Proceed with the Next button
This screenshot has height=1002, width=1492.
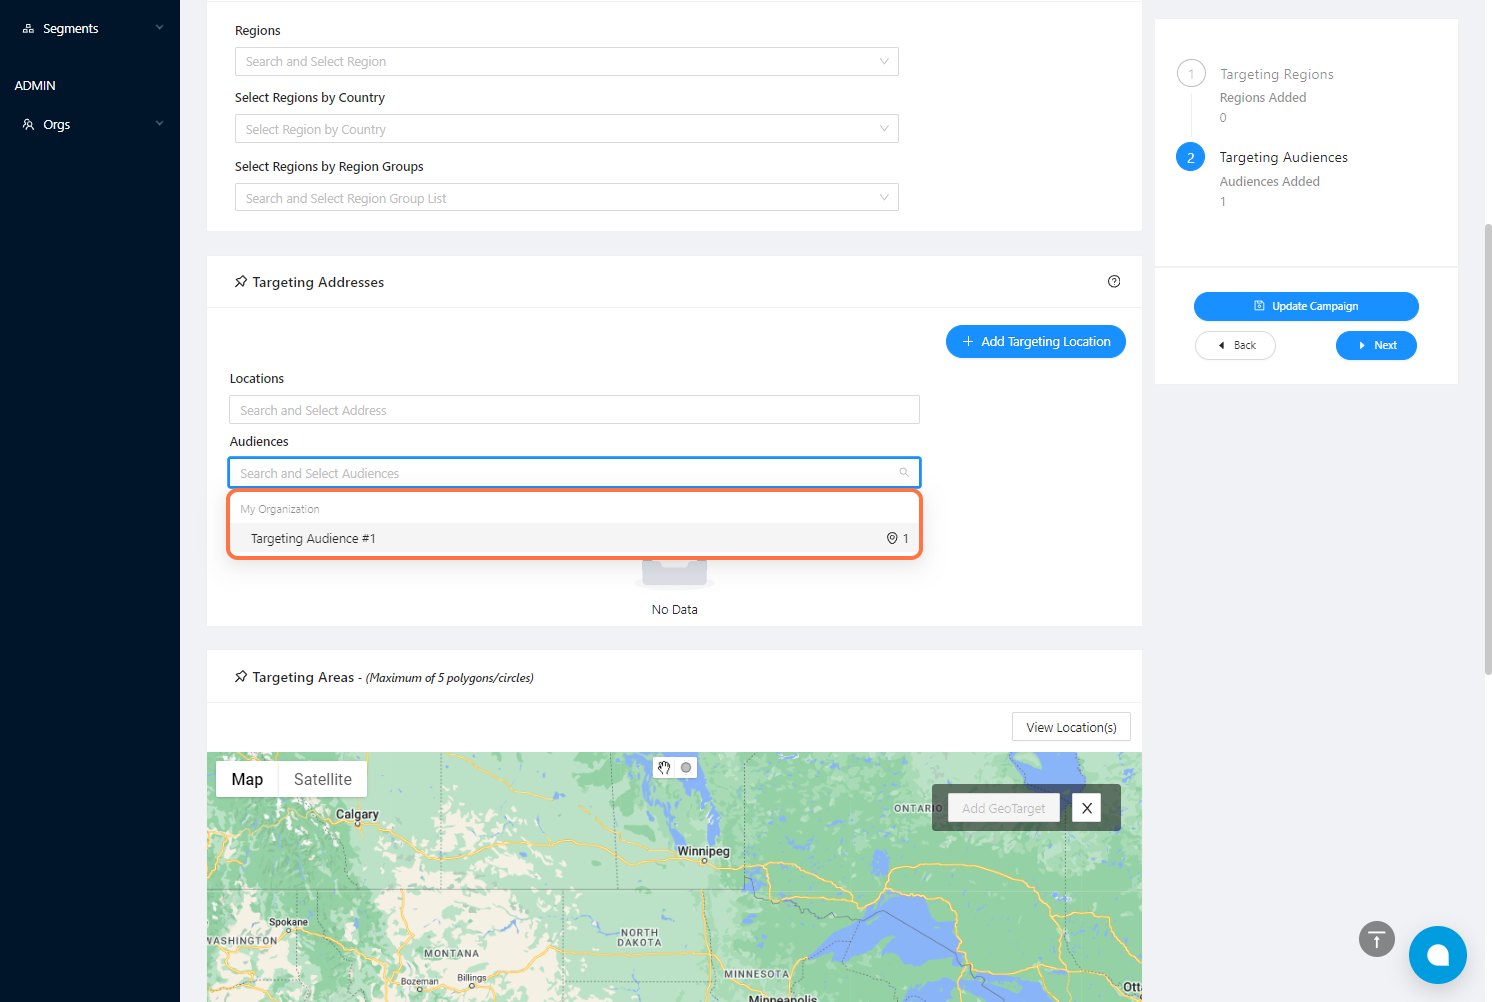[1376, 345]
